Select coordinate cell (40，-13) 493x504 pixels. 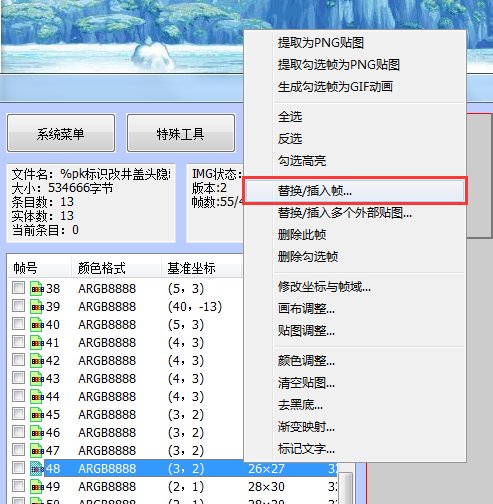[195, 307]
